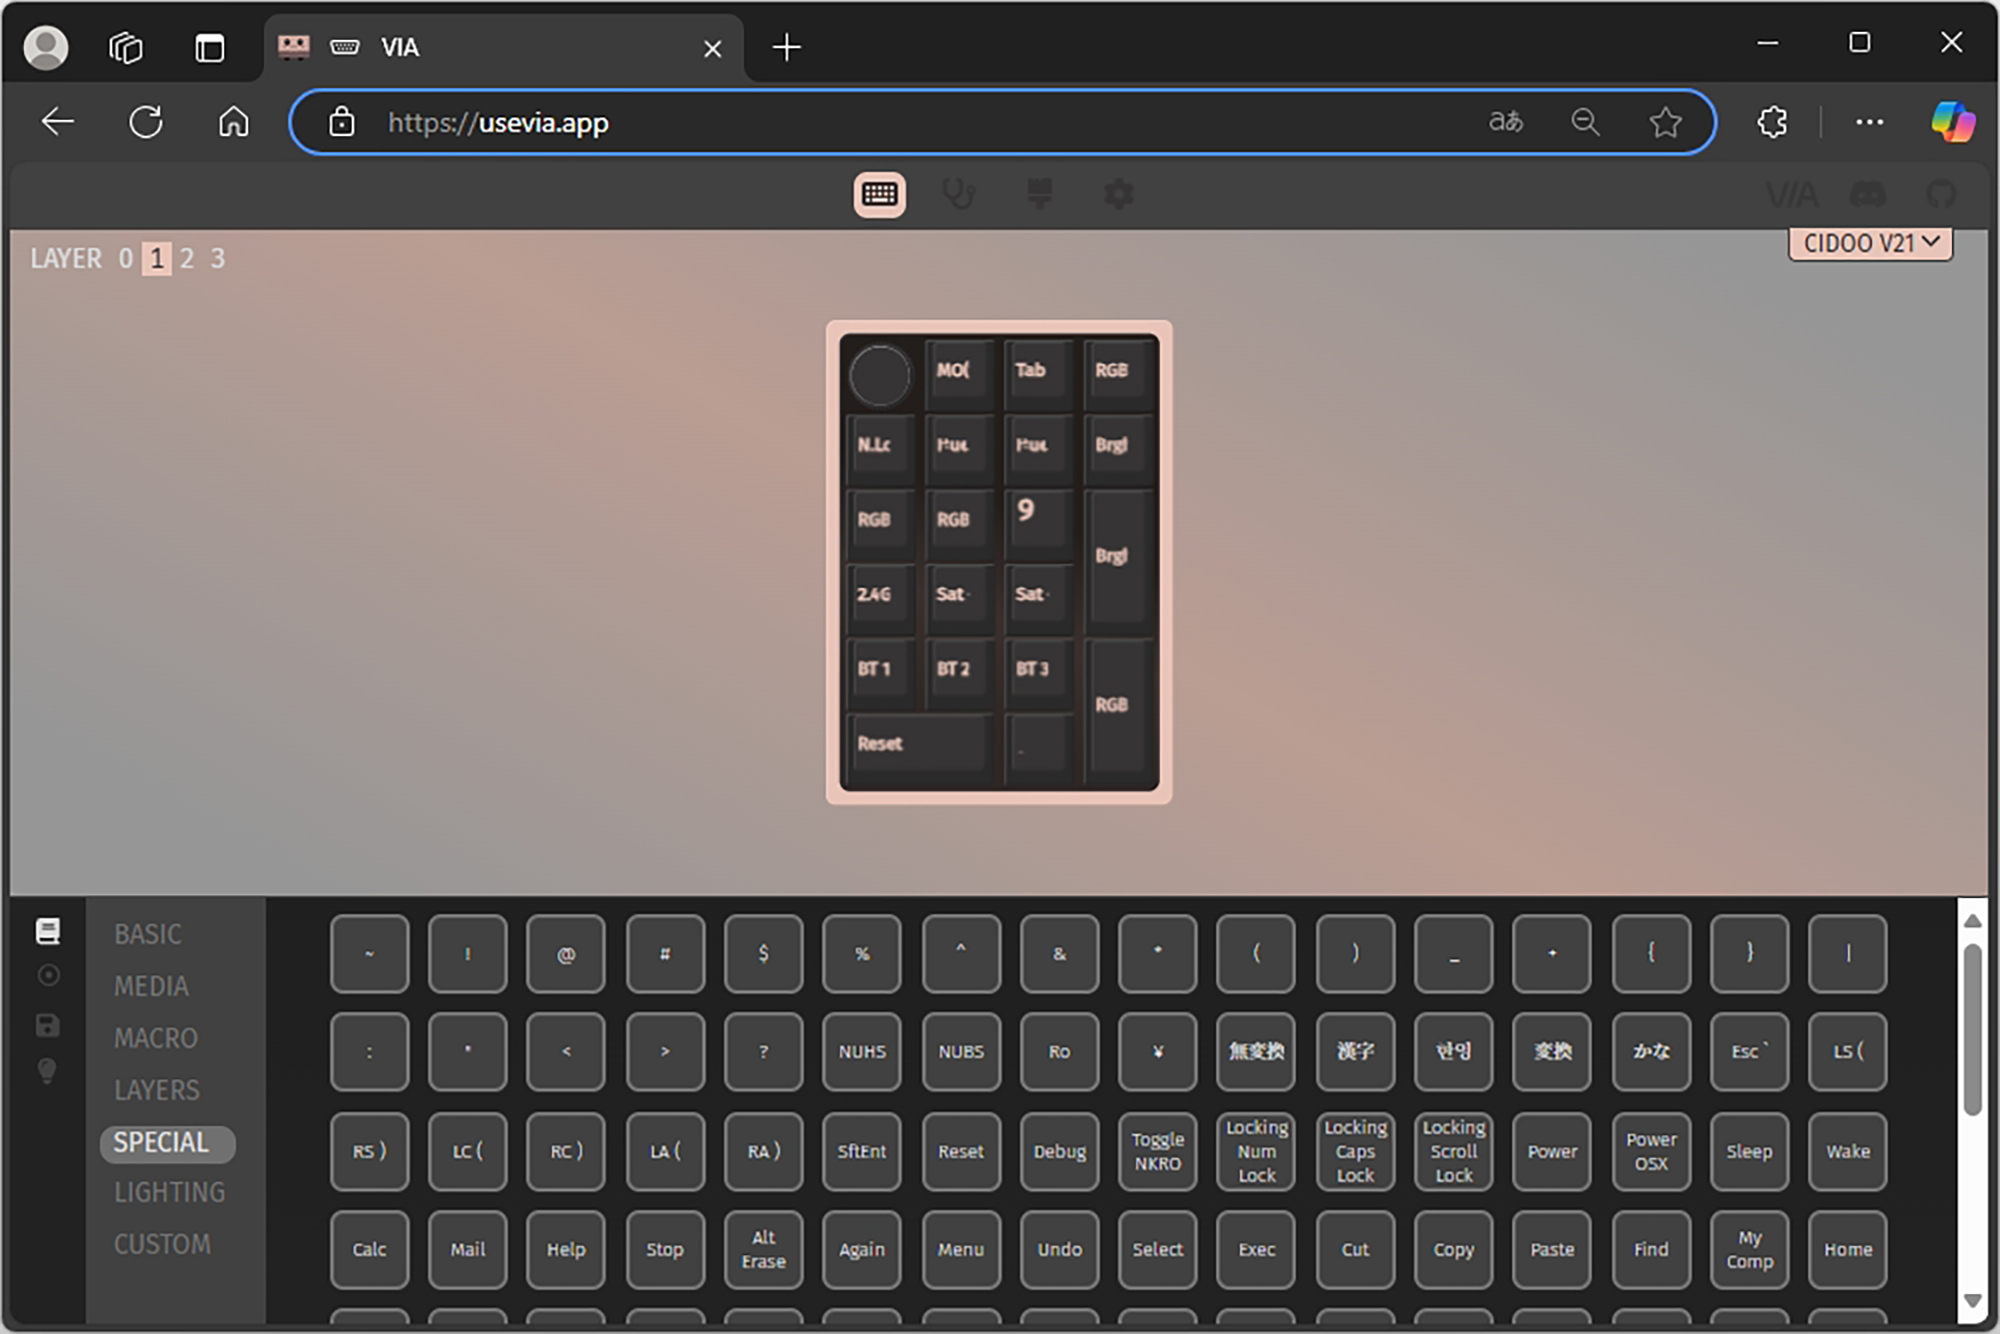Click the keycode list scrollbar down arrow
The height and width of the screenshot is (1334, 2000).
pyautogui.click(x=1972, y=1301)
